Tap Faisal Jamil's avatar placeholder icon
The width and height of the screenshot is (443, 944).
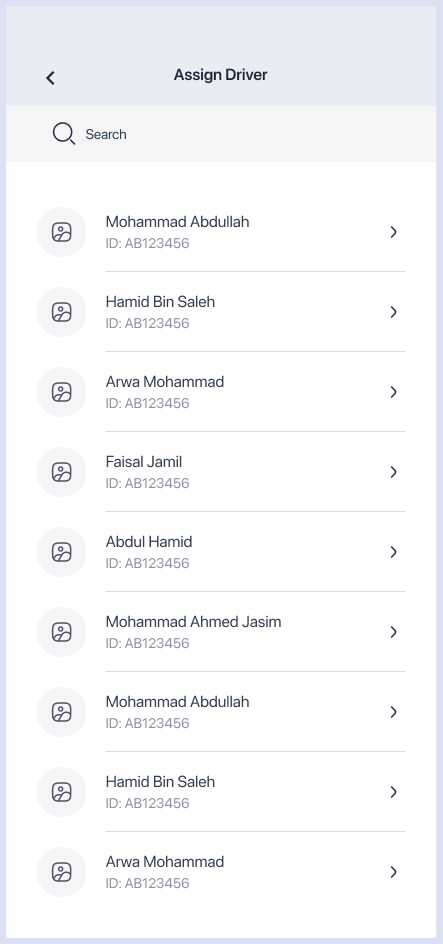click(61, 472)
